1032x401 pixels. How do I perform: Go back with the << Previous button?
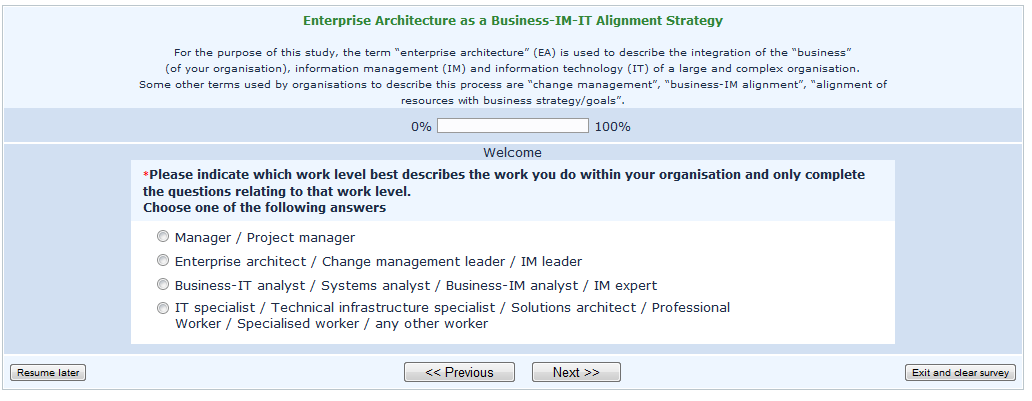[x=459, y=373]
